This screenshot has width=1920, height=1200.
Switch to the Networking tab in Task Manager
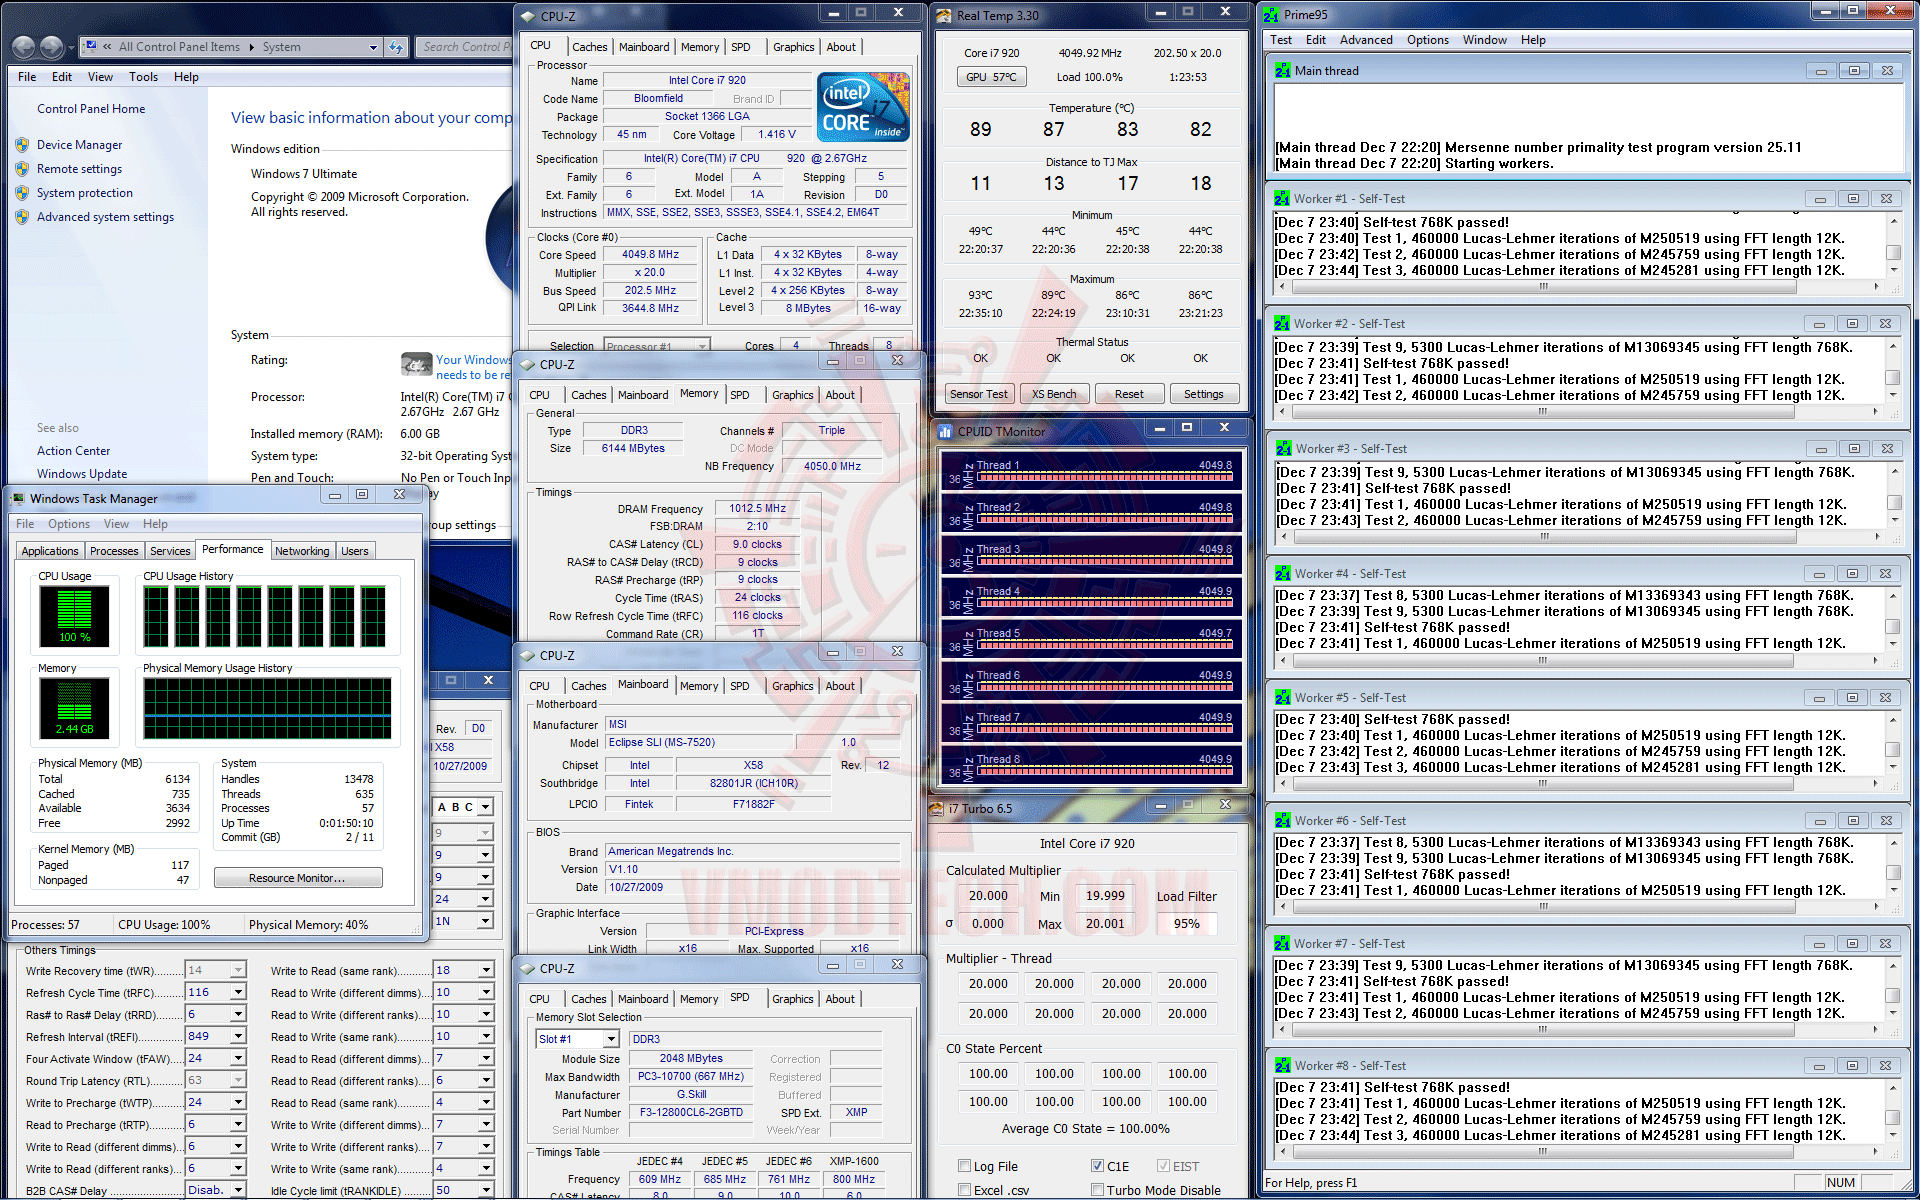coord(301,551)
